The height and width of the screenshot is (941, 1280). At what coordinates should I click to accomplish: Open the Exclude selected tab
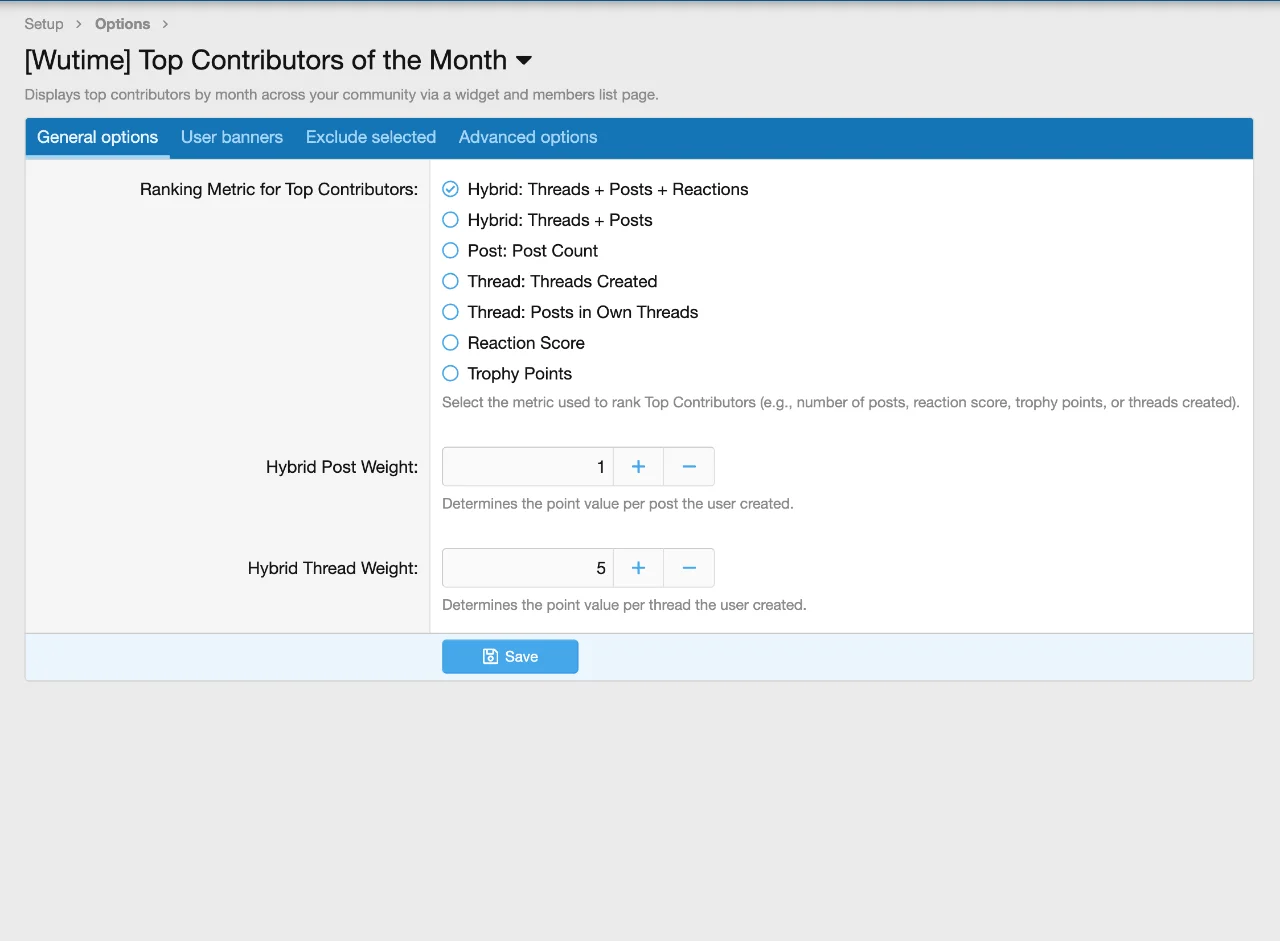pyautogui.click(x=371, y=138)
